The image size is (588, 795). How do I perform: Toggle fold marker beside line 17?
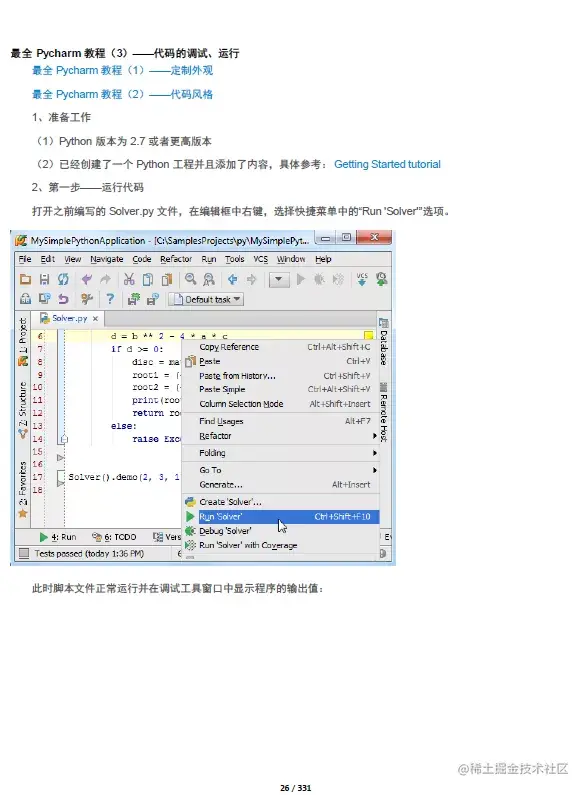point(61,477)
